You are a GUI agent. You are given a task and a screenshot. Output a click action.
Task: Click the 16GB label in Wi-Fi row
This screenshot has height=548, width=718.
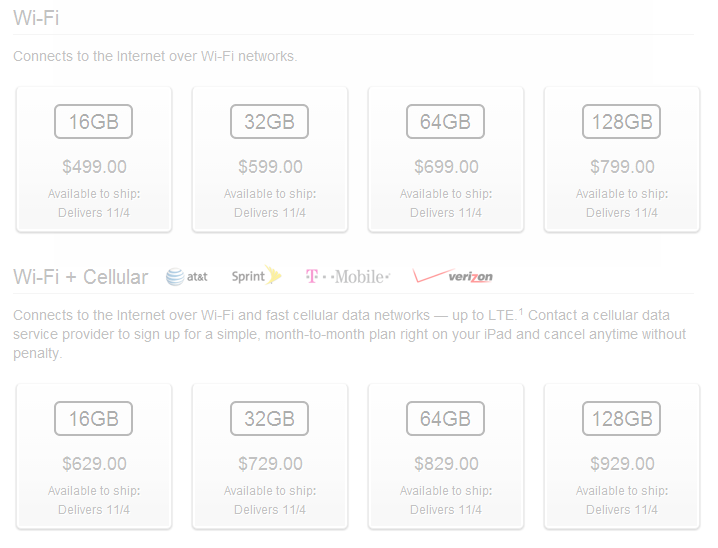(93, 122)
